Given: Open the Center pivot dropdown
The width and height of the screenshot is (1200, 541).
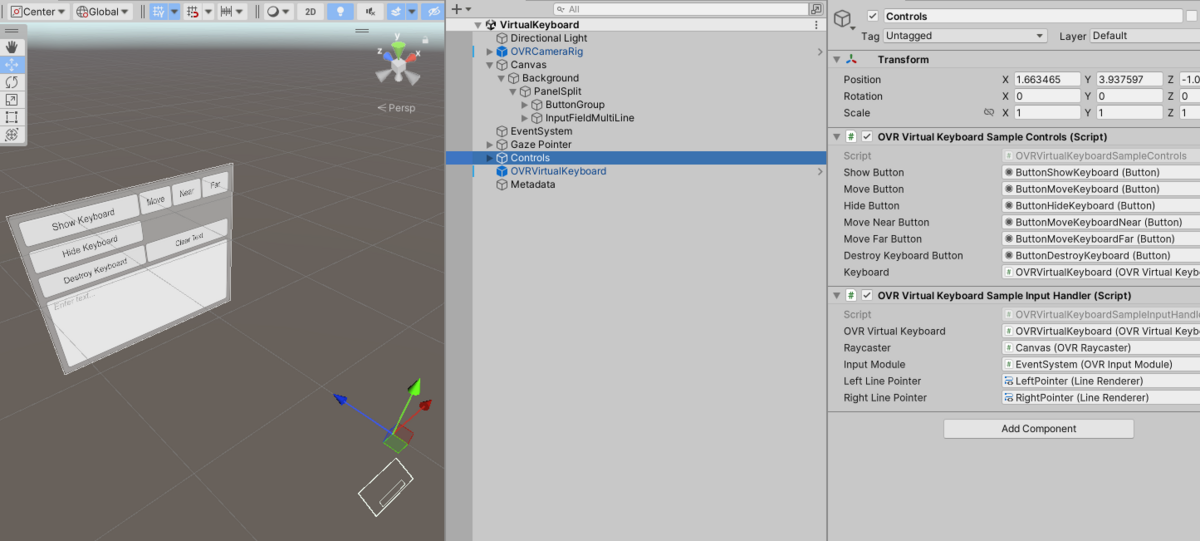Looking at the screenshot, I should pyautogui.click(x=39, y=12).
